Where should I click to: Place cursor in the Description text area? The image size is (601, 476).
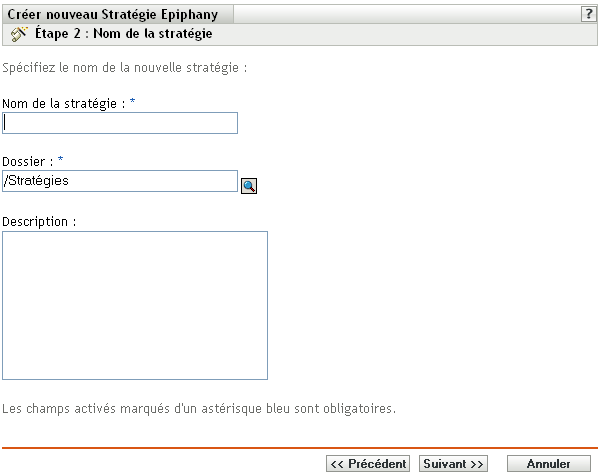(x=135, y=305)
